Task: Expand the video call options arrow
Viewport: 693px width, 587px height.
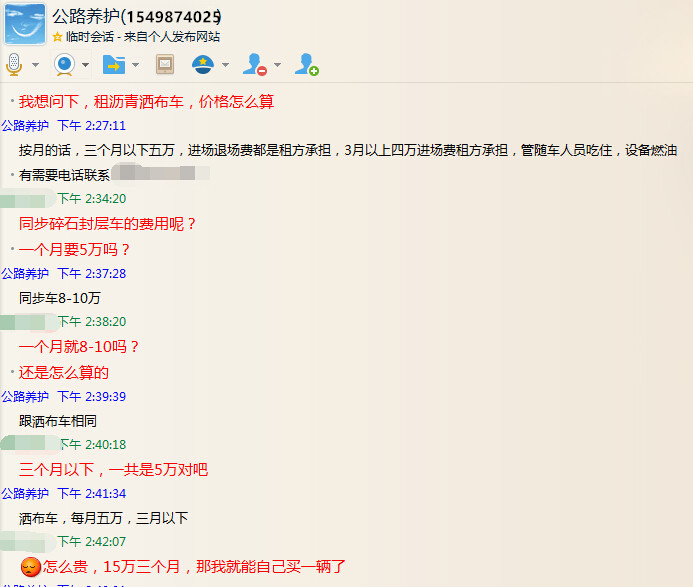Action: 86,65
